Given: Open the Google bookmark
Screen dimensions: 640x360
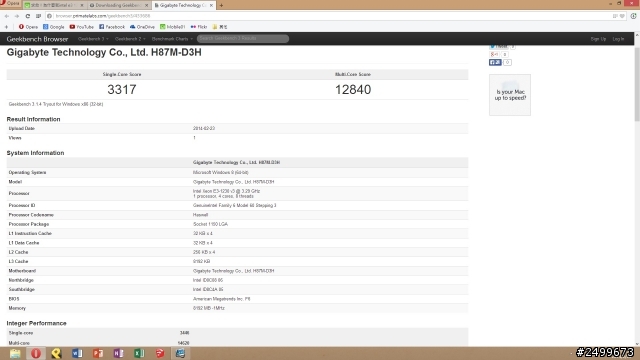Looking at the screenshot, I should (x=53, y=27).
